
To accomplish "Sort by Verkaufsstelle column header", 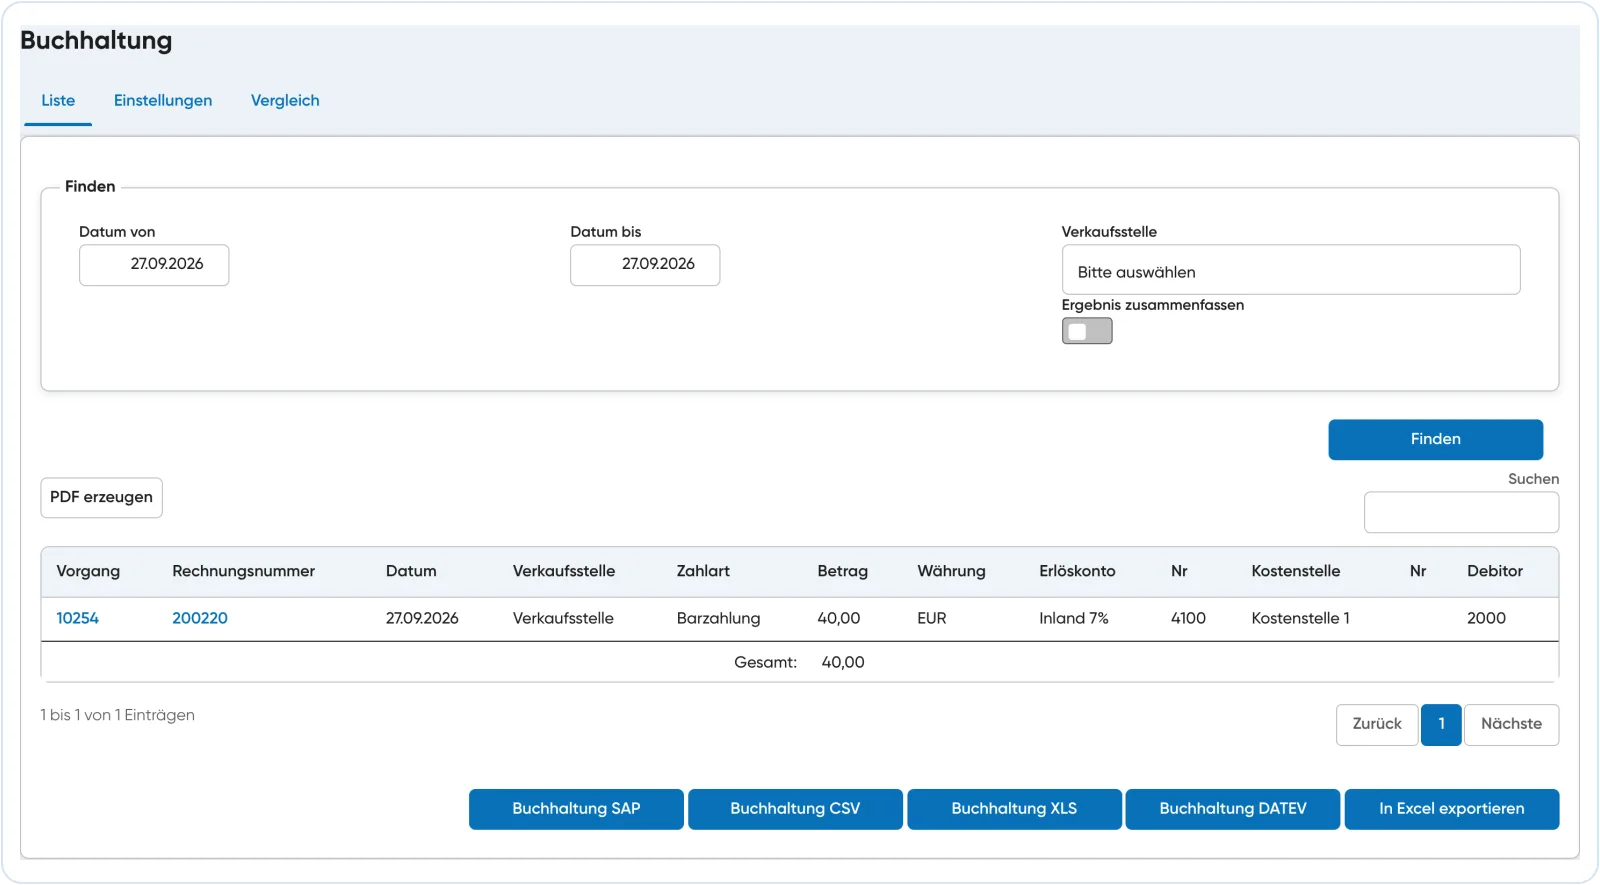I will tap(564, 572).
